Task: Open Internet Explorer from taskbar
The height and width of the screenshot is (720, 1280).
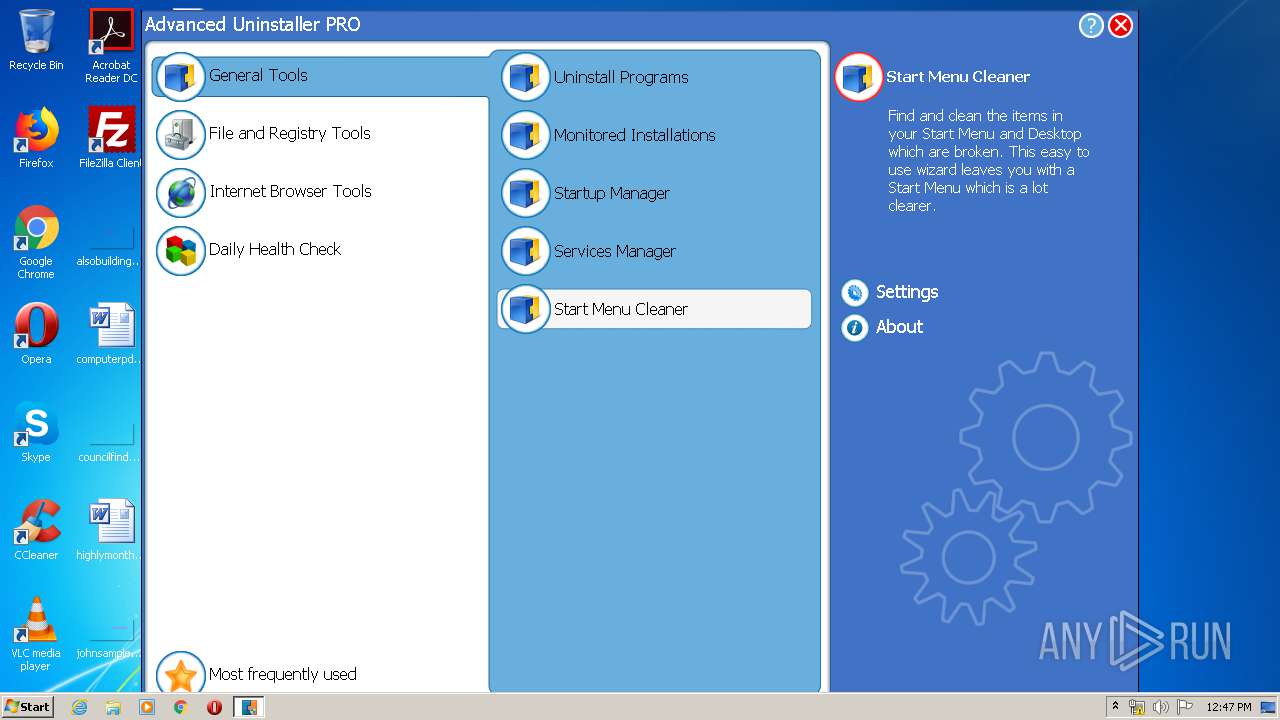Action: coord(79,707)
